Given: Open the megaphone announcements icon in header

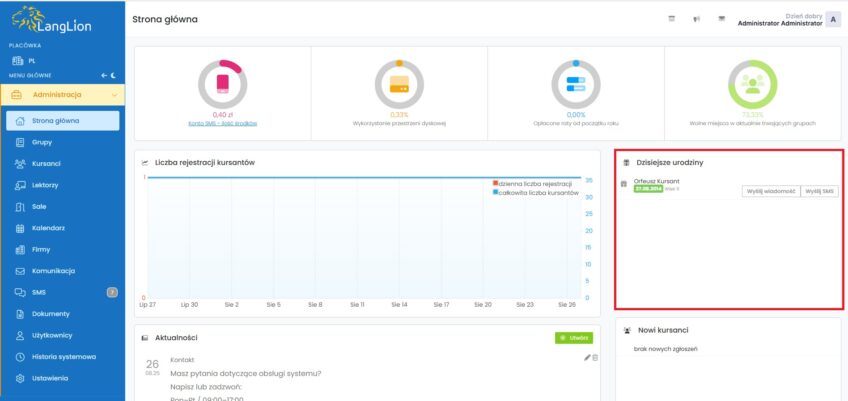Looking at the screenshot, I should [697, 19].
